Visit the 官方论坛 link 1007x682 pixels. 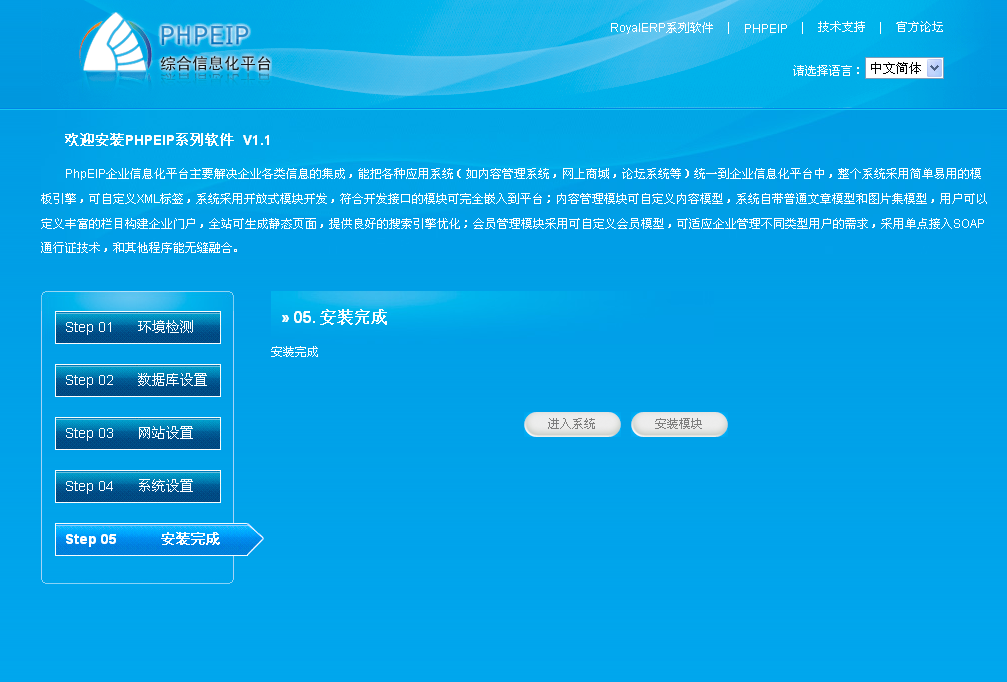point(919,27)
